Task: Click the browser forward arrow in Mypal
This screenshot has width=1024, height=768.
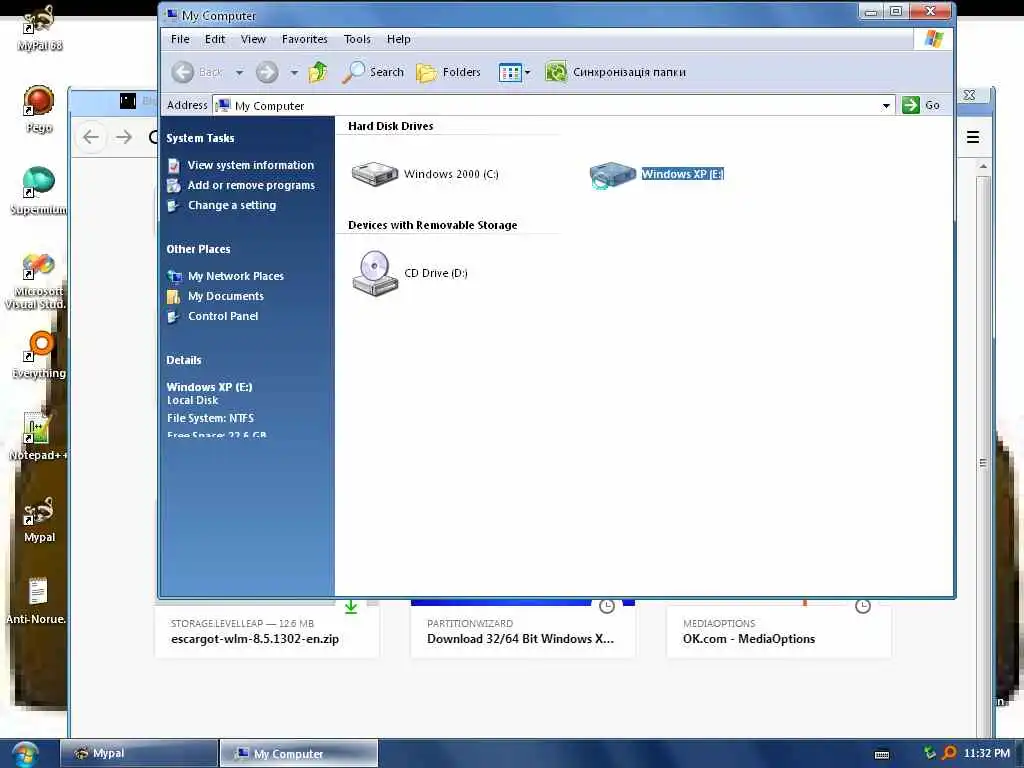Action: tap(124, 137)
